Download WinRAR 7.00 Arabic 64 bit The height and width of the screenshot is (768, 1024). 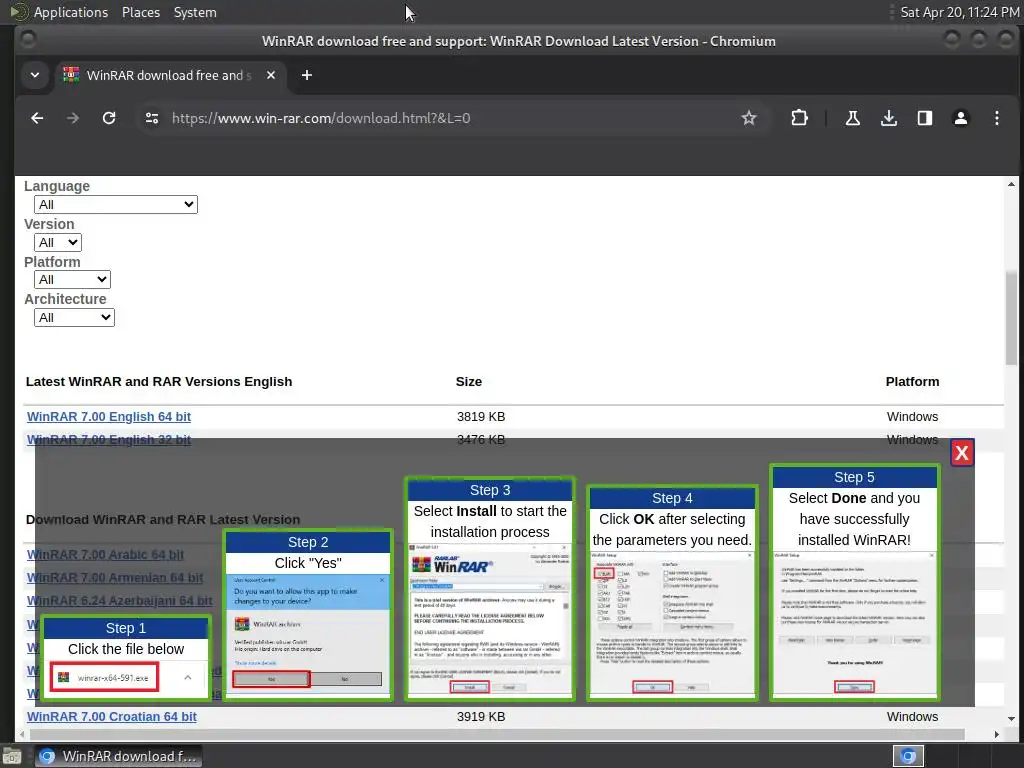[x=105, y=554]
